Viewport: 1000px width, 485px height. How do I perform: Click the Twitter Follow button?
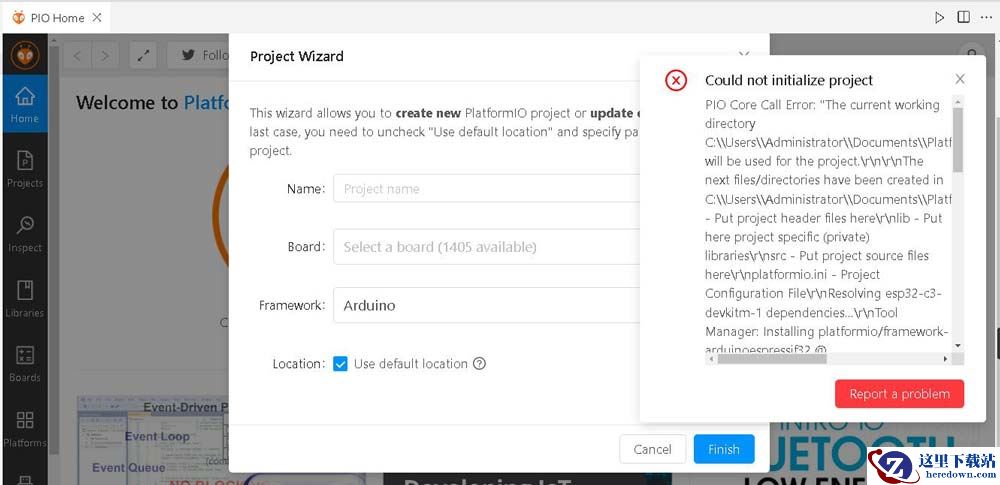pos(199,56)
